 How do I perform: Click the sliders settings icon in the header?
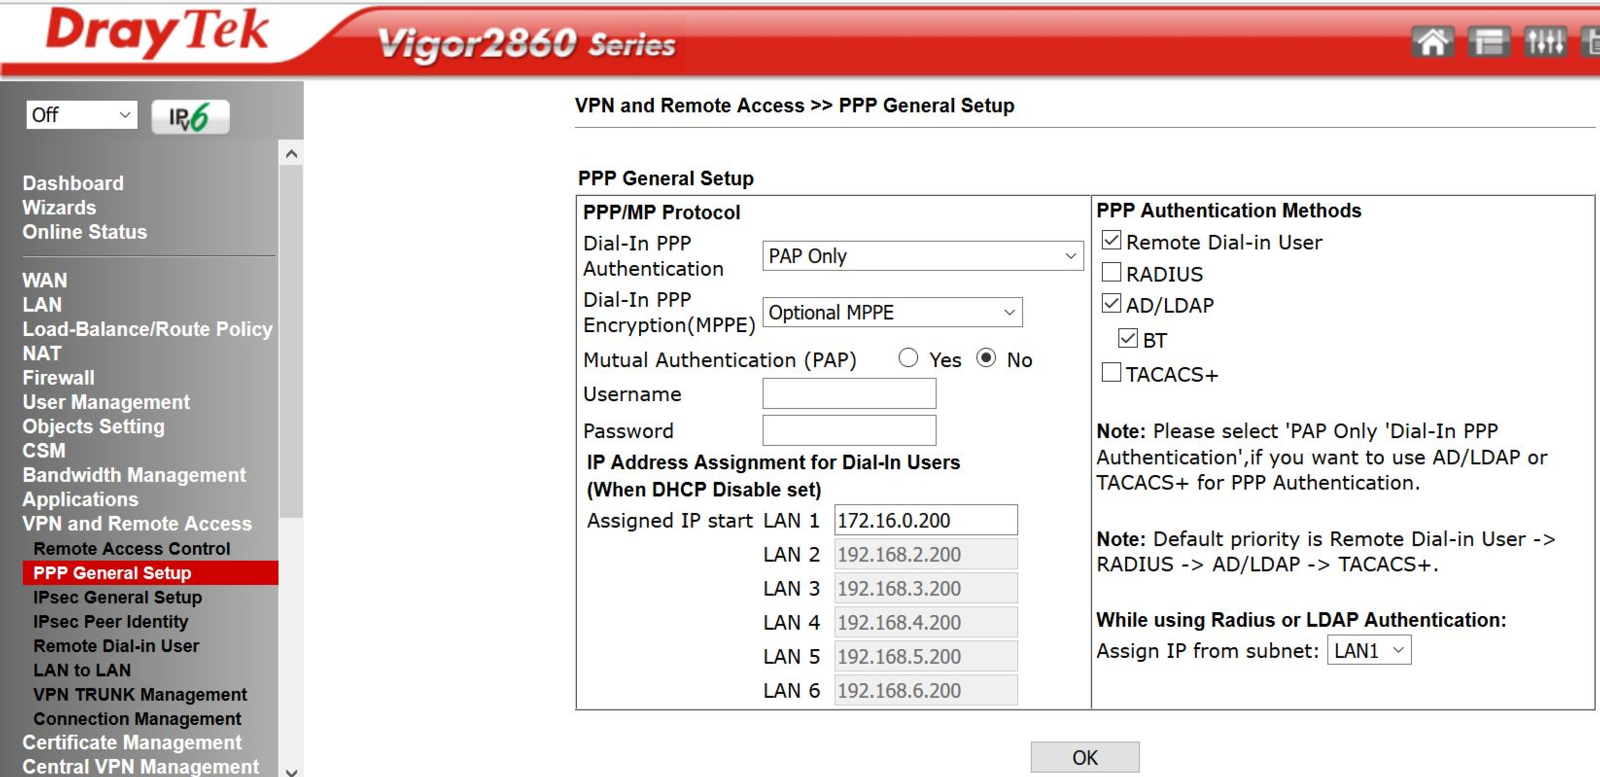click(1545, 42)
